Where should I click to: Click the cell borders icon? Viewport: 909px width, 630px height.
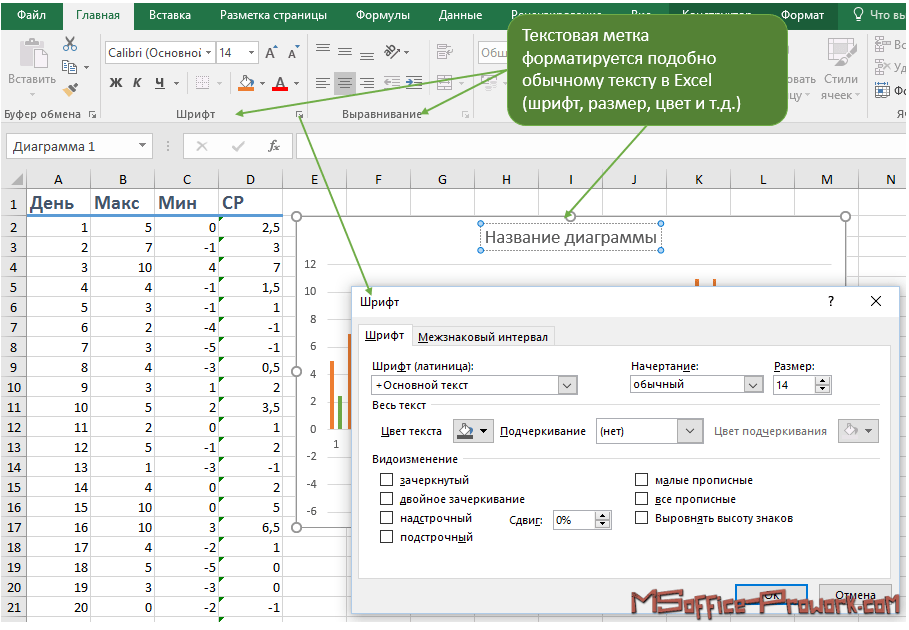(x=202, y=83)
